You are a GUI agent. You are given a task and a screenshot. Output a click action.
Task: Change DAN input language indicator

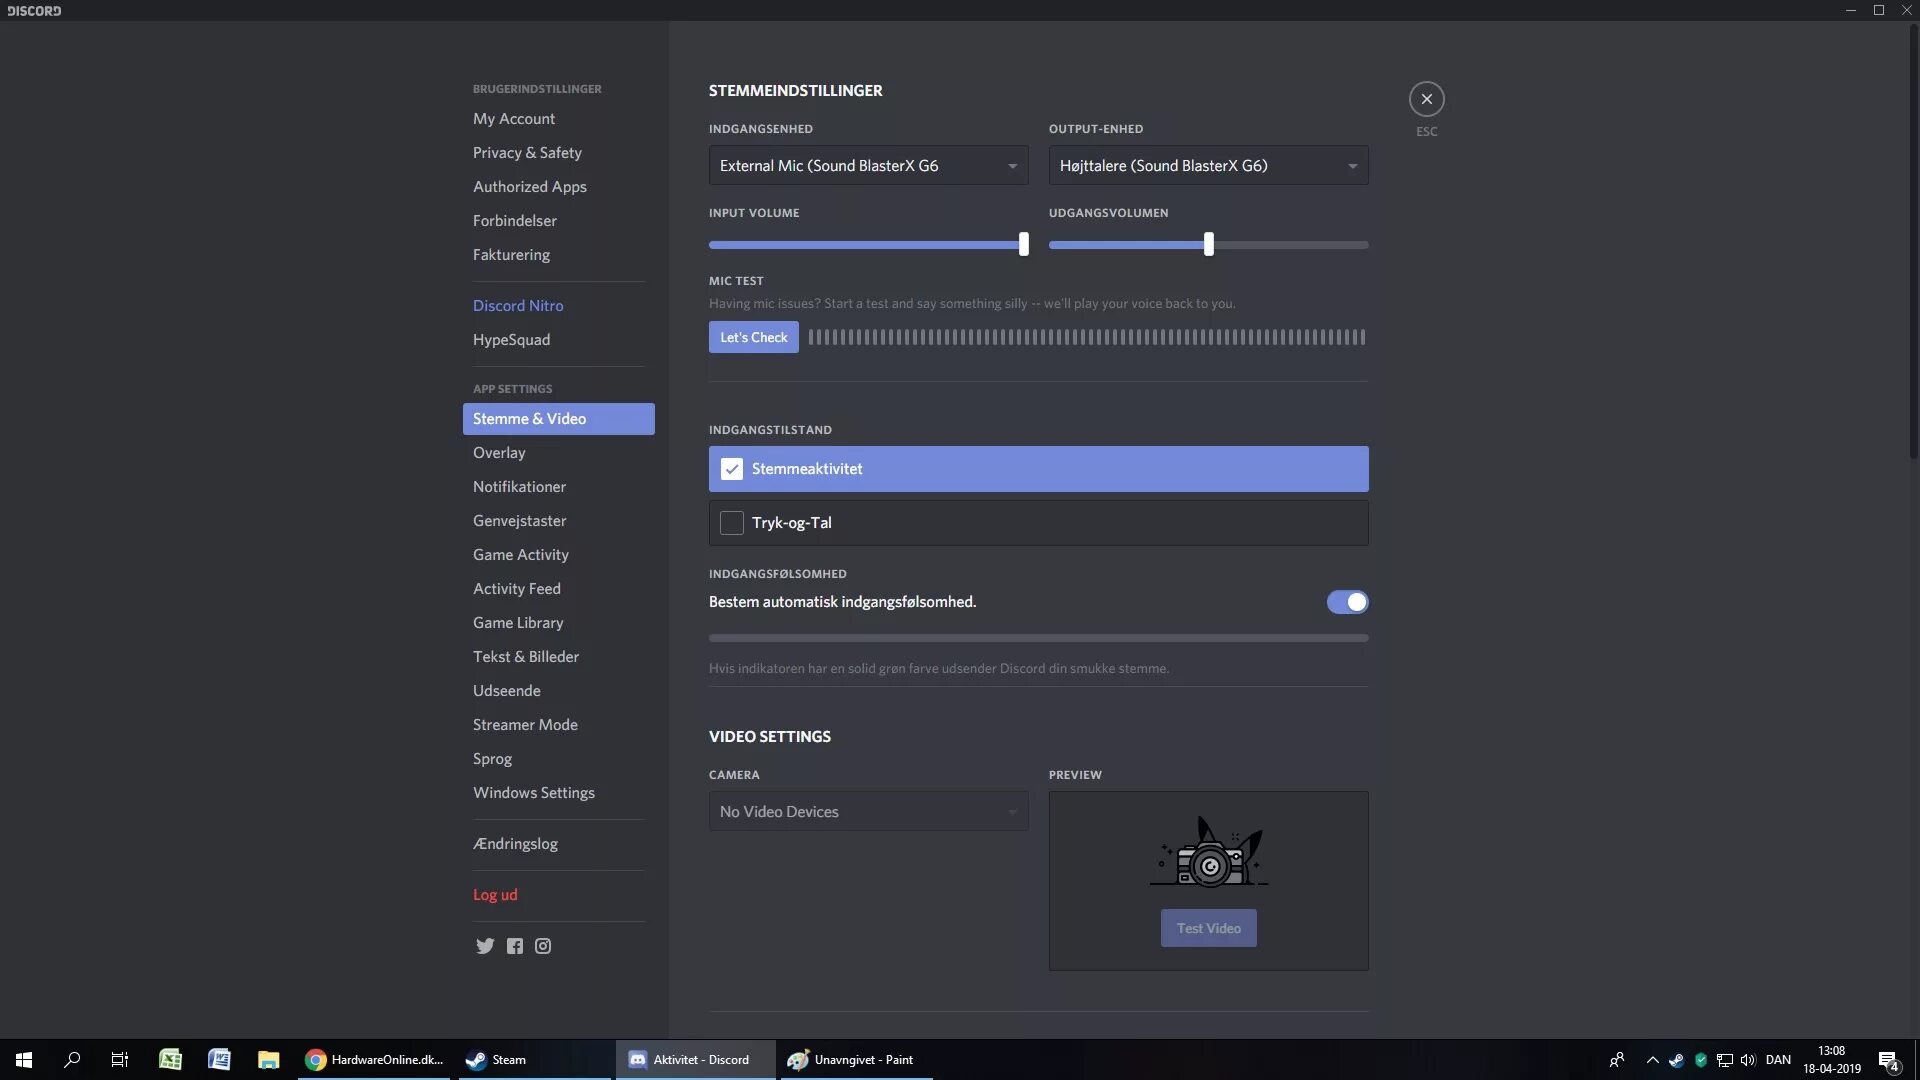point(1778,1060)
